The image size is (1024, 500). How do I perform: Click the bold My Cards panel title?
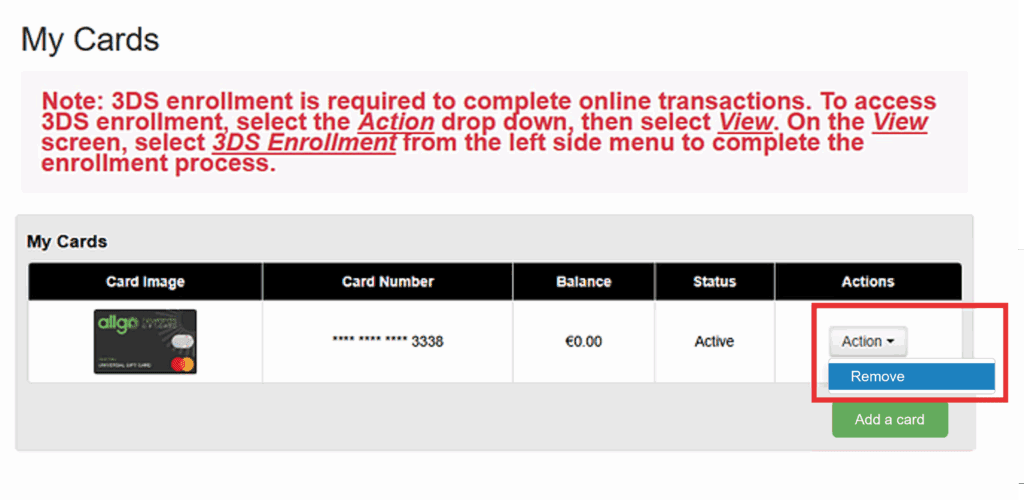[67, 242]
